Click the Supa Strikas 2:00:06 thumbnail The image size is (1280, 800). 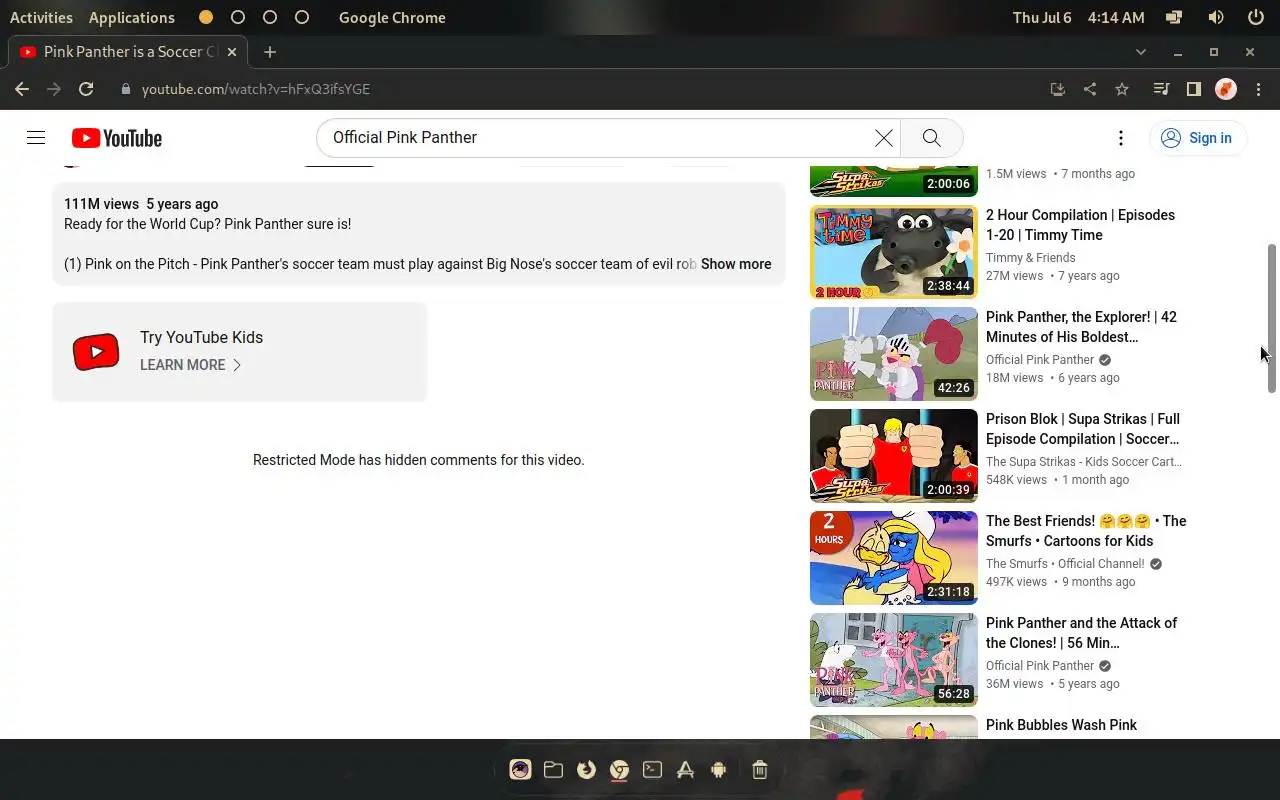(894, 181)
